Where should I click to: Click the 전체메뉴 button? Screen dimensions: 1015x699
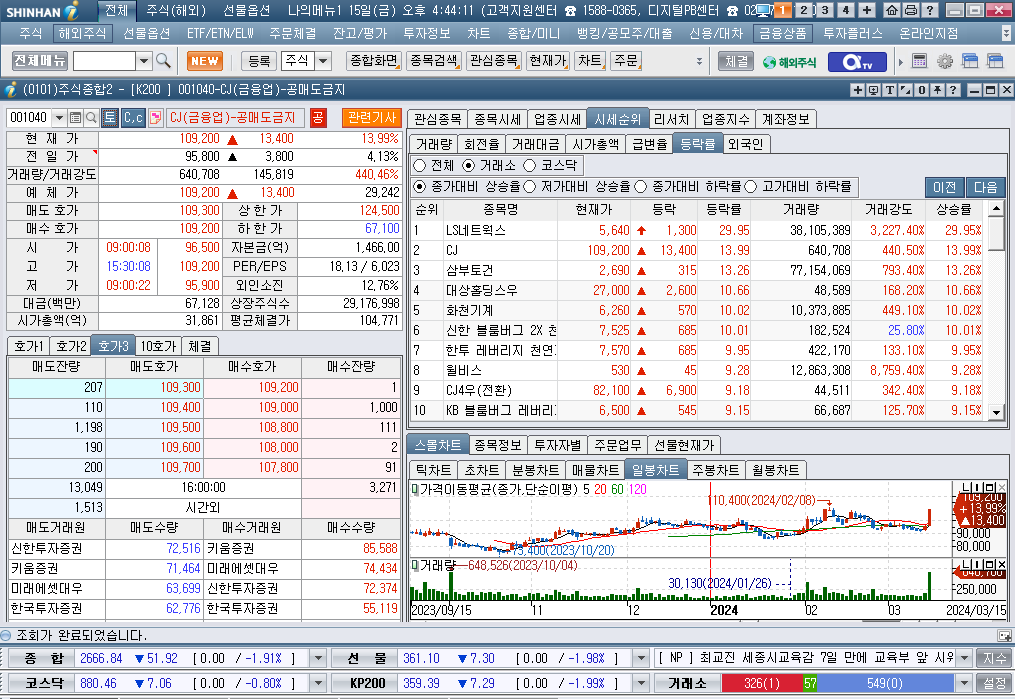(x=40, y=61)
